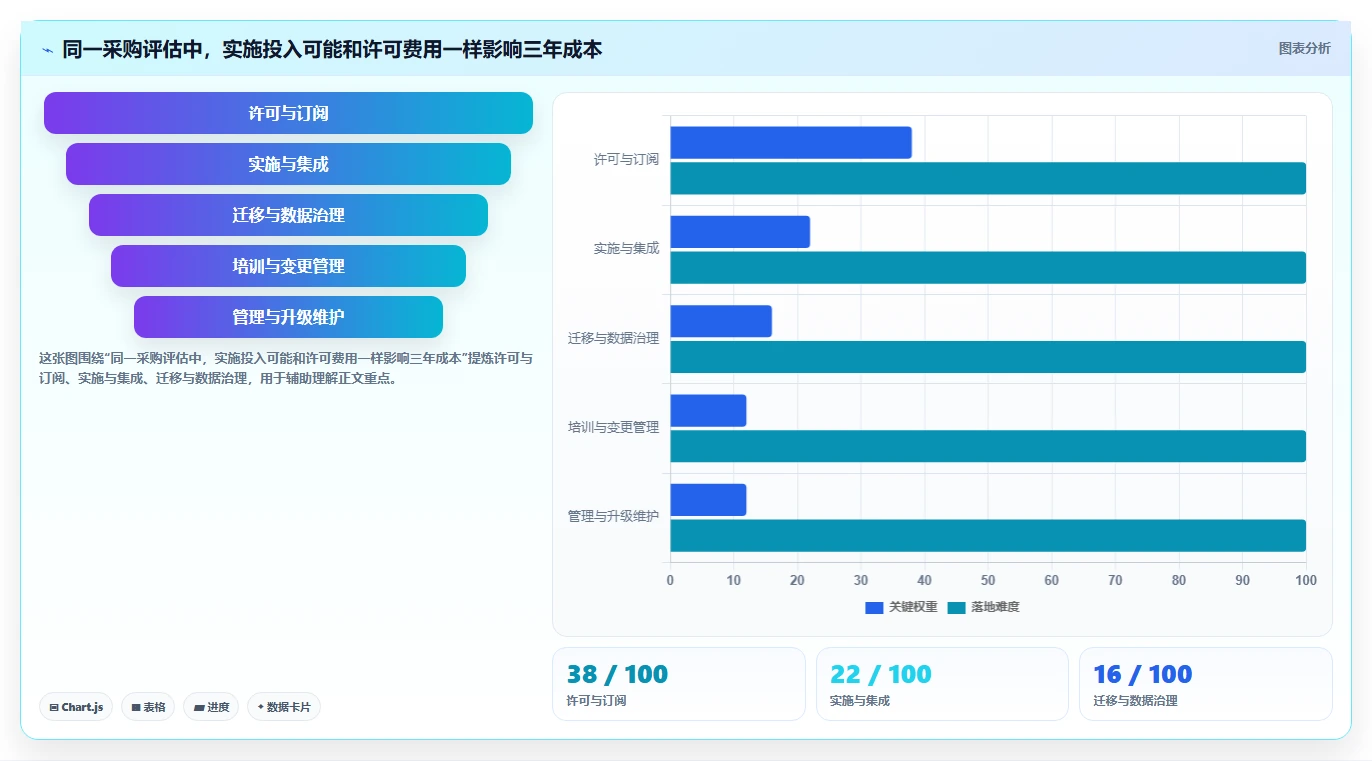The height and width of the screenshot is (761, 1372).
Task: Click the 许可与订阅 y-axis label
Action: click(x=626, y=159)
